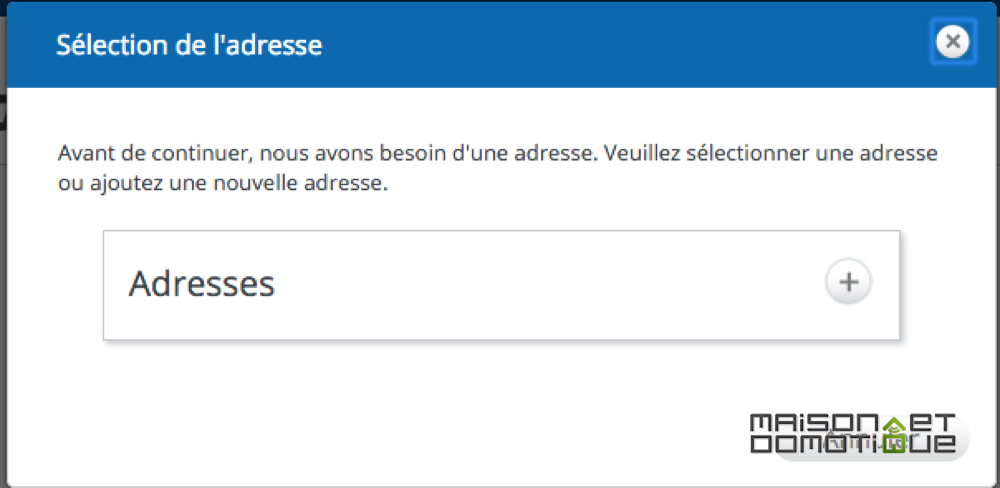Dismiss the dialog via the X icon
This screenshot has height=488, width=1000.
[952, 42]
